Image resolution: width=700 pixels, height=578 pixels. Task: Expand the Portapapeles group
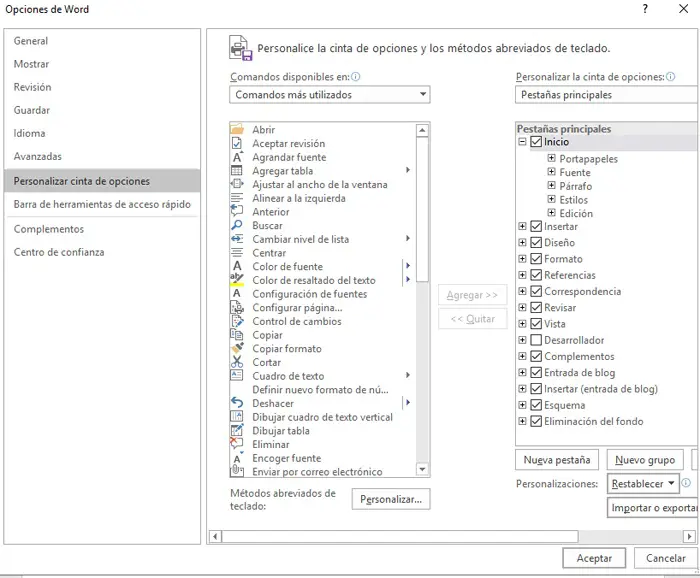pyautogui.click(x=552, y=158)
